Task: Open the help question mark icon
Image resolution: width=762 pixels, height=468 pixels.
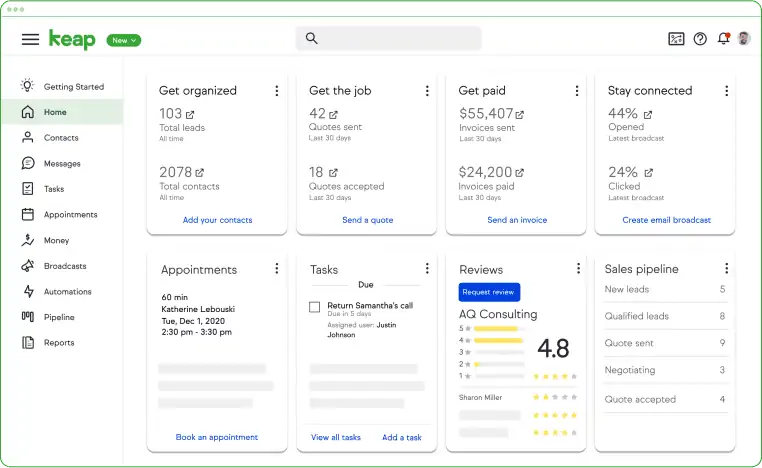Action: click(x=700, y=39)
